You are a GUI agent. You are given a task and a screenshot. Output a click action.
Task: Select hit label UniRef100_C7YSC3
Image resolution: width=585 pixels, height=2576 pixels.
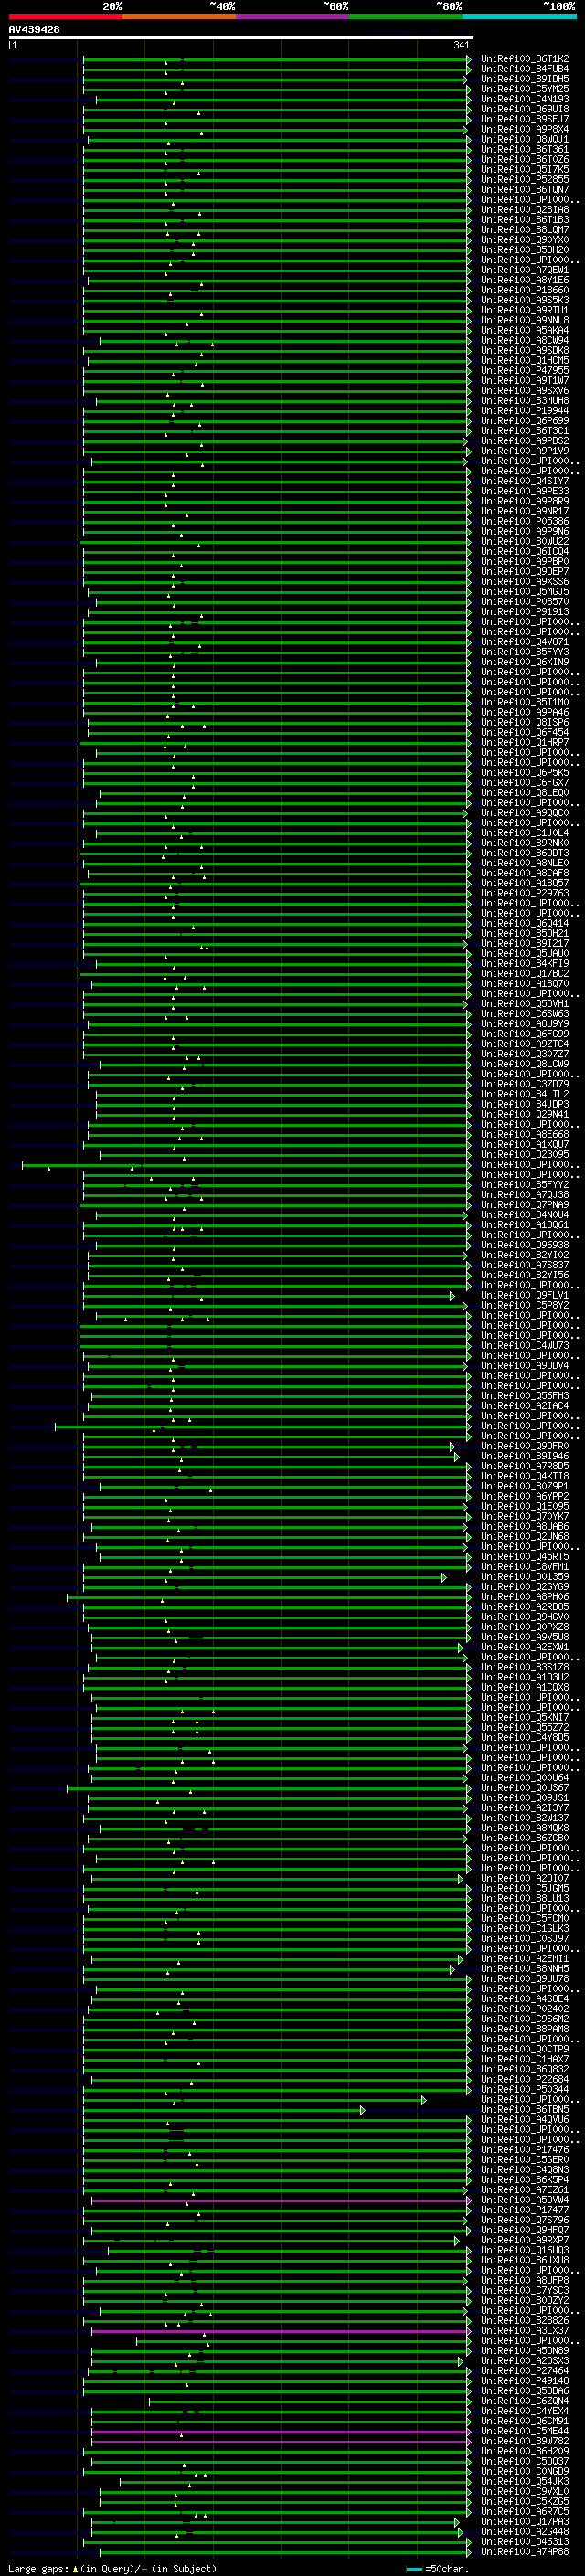(x=524, y=2291)
